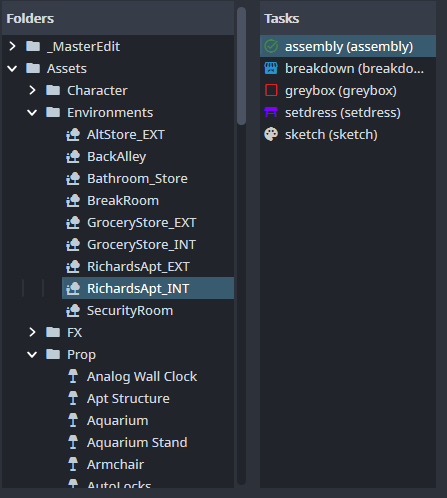Select the _MasterEdit folder
Viewport: 447px width, 498px height.
[83, 47]
